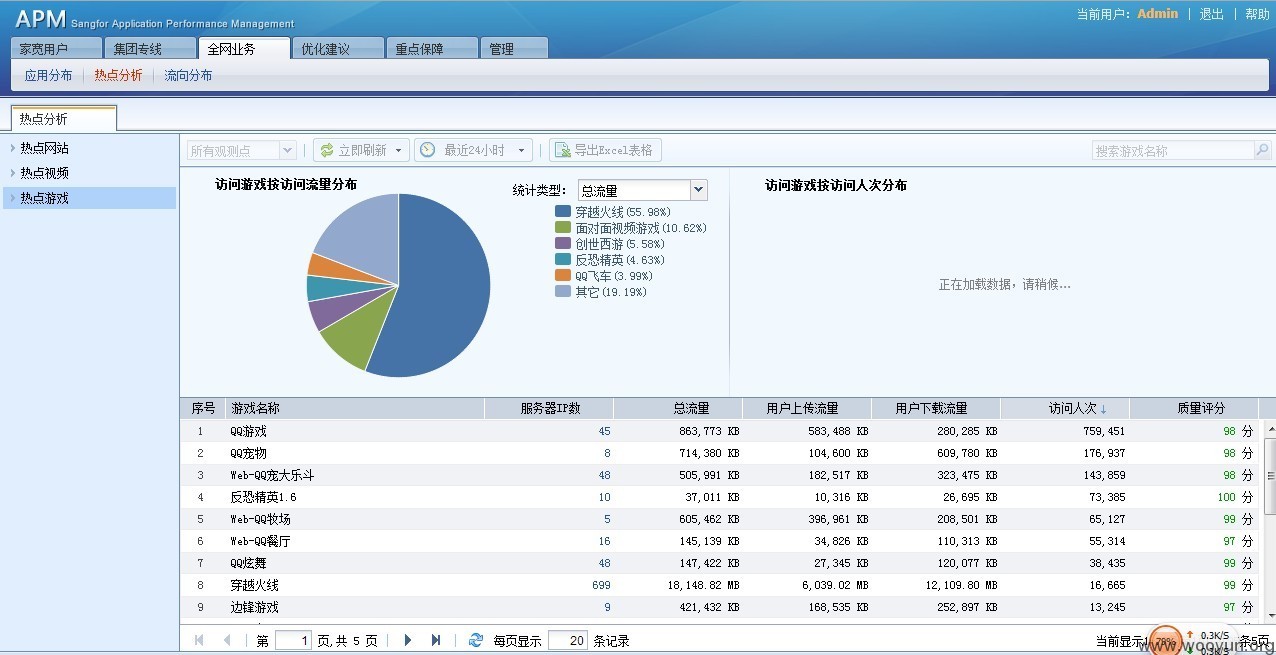Viewport: 1276px width, 655px height.
Task: Jump to the last page of results
Action: (x=436, y=640)
